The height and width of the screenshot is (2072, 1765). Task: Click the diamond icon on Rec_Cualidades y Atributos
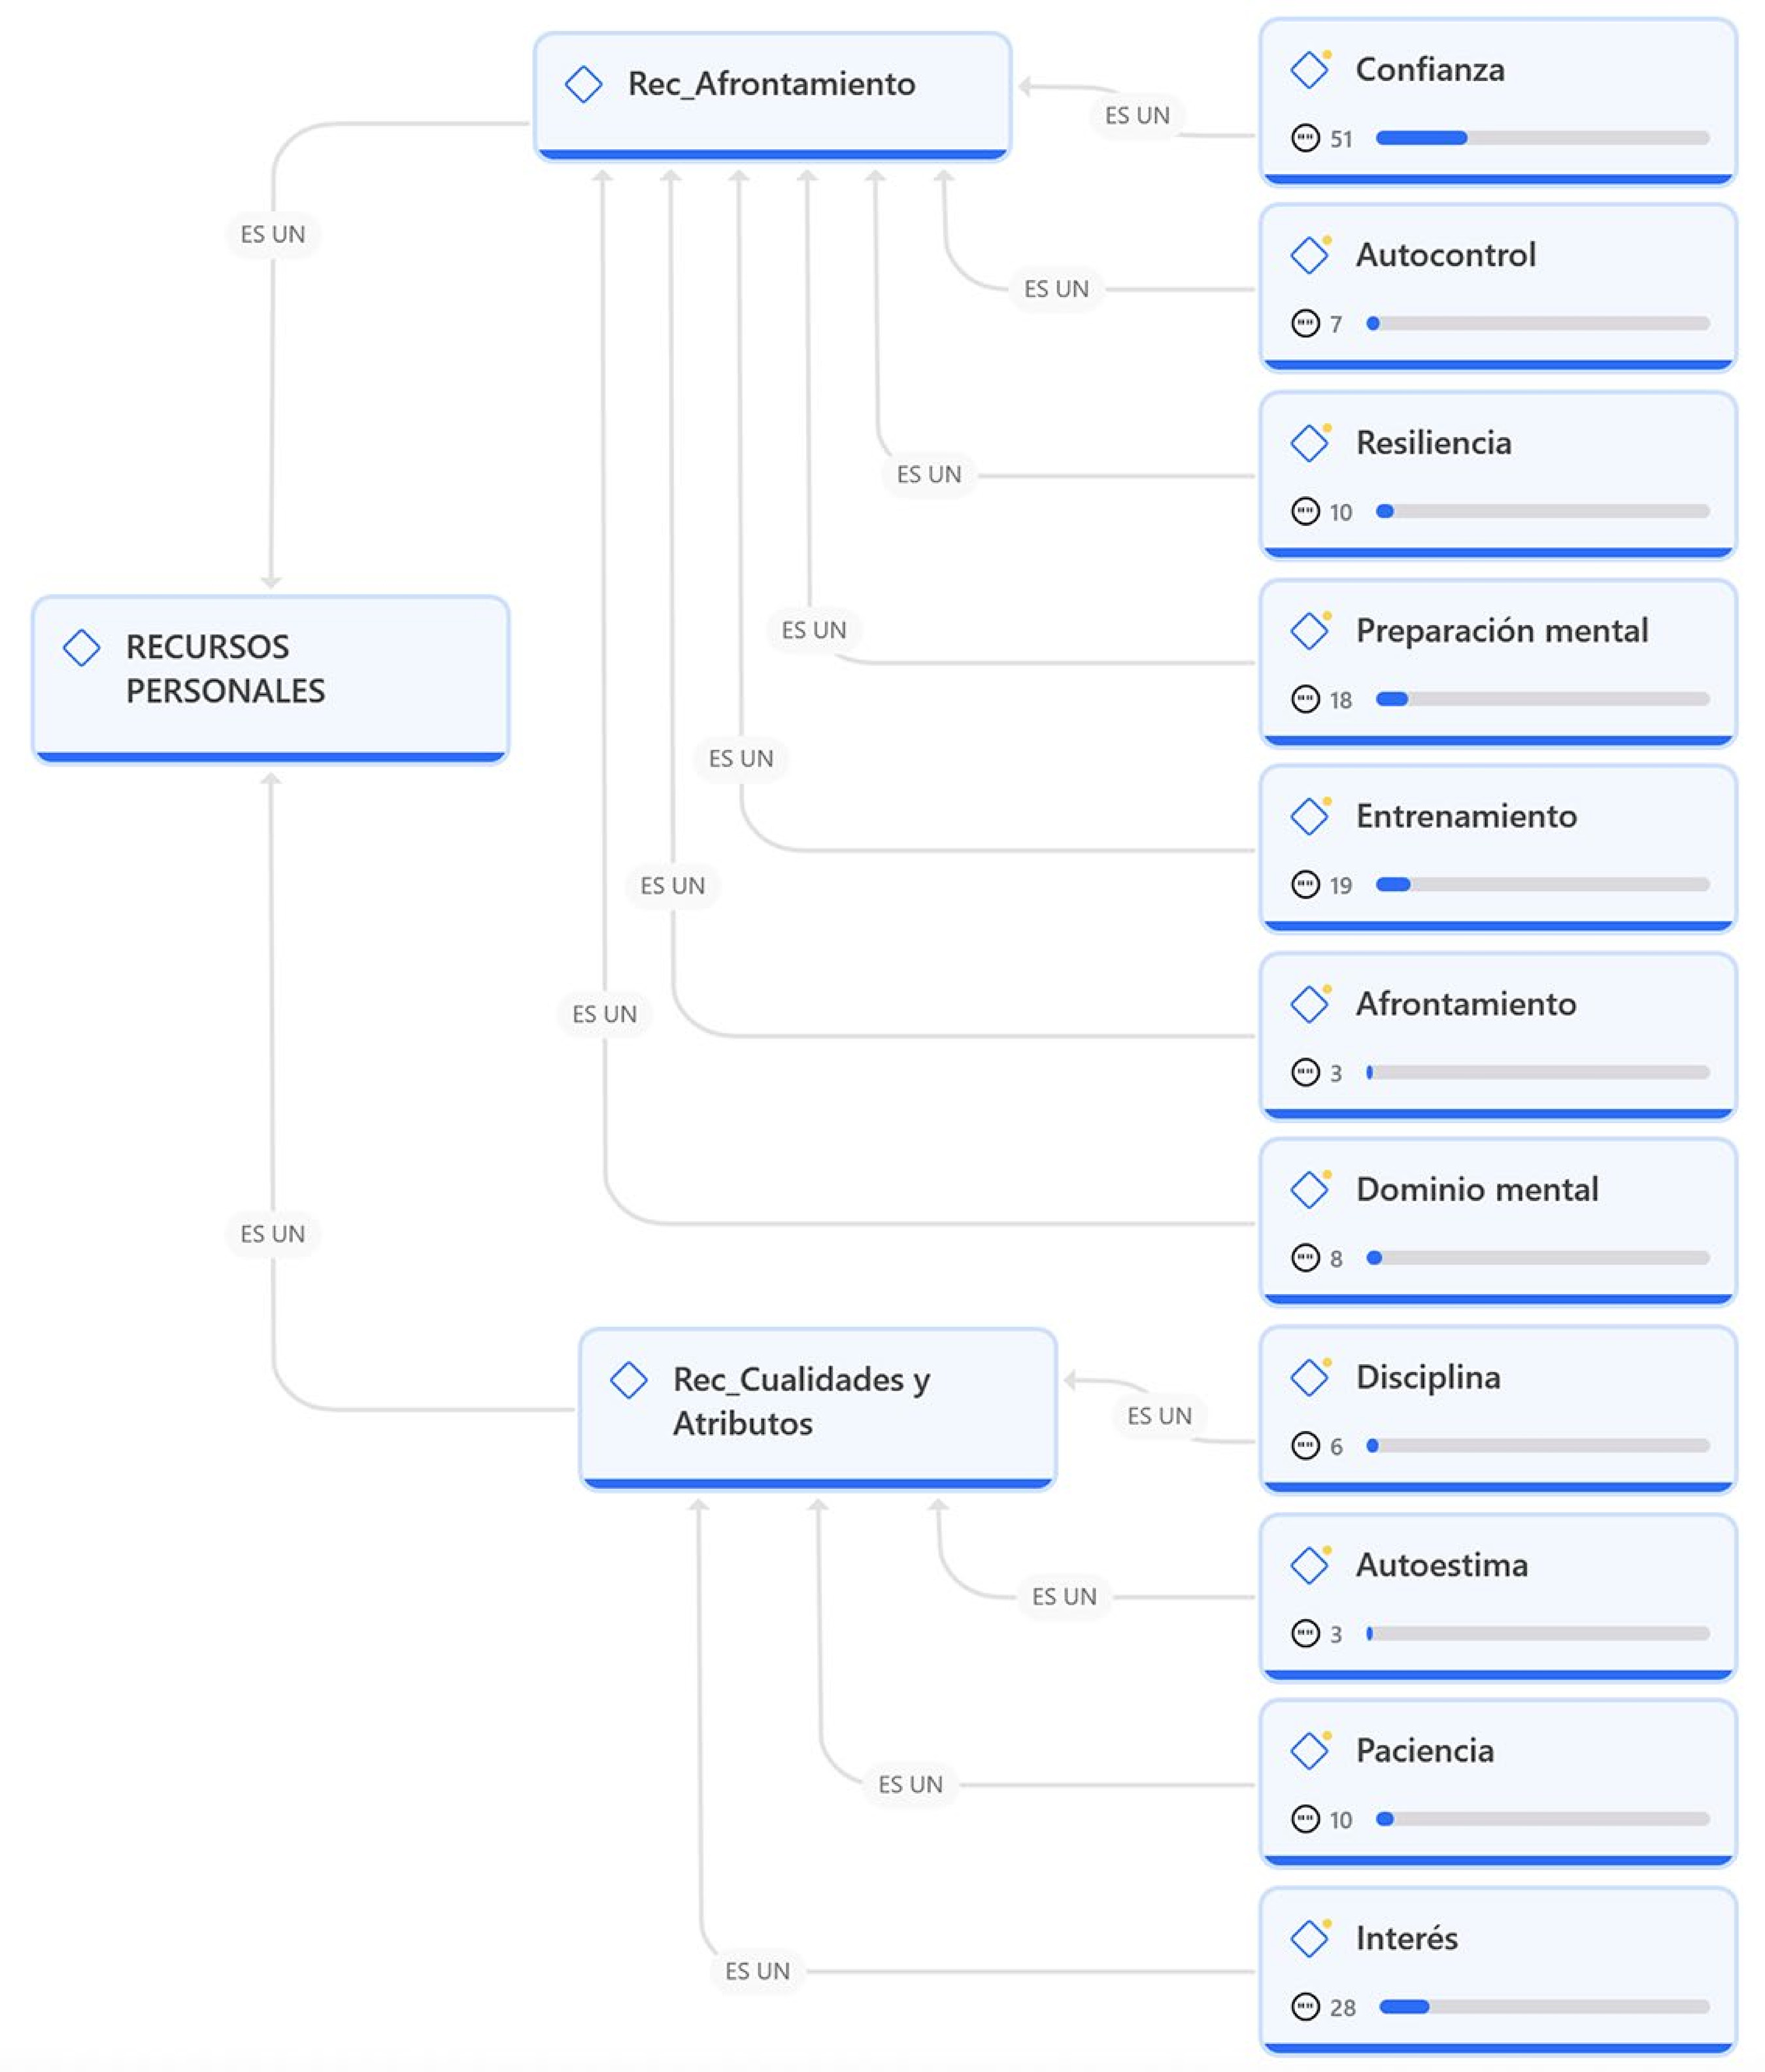628,1380
